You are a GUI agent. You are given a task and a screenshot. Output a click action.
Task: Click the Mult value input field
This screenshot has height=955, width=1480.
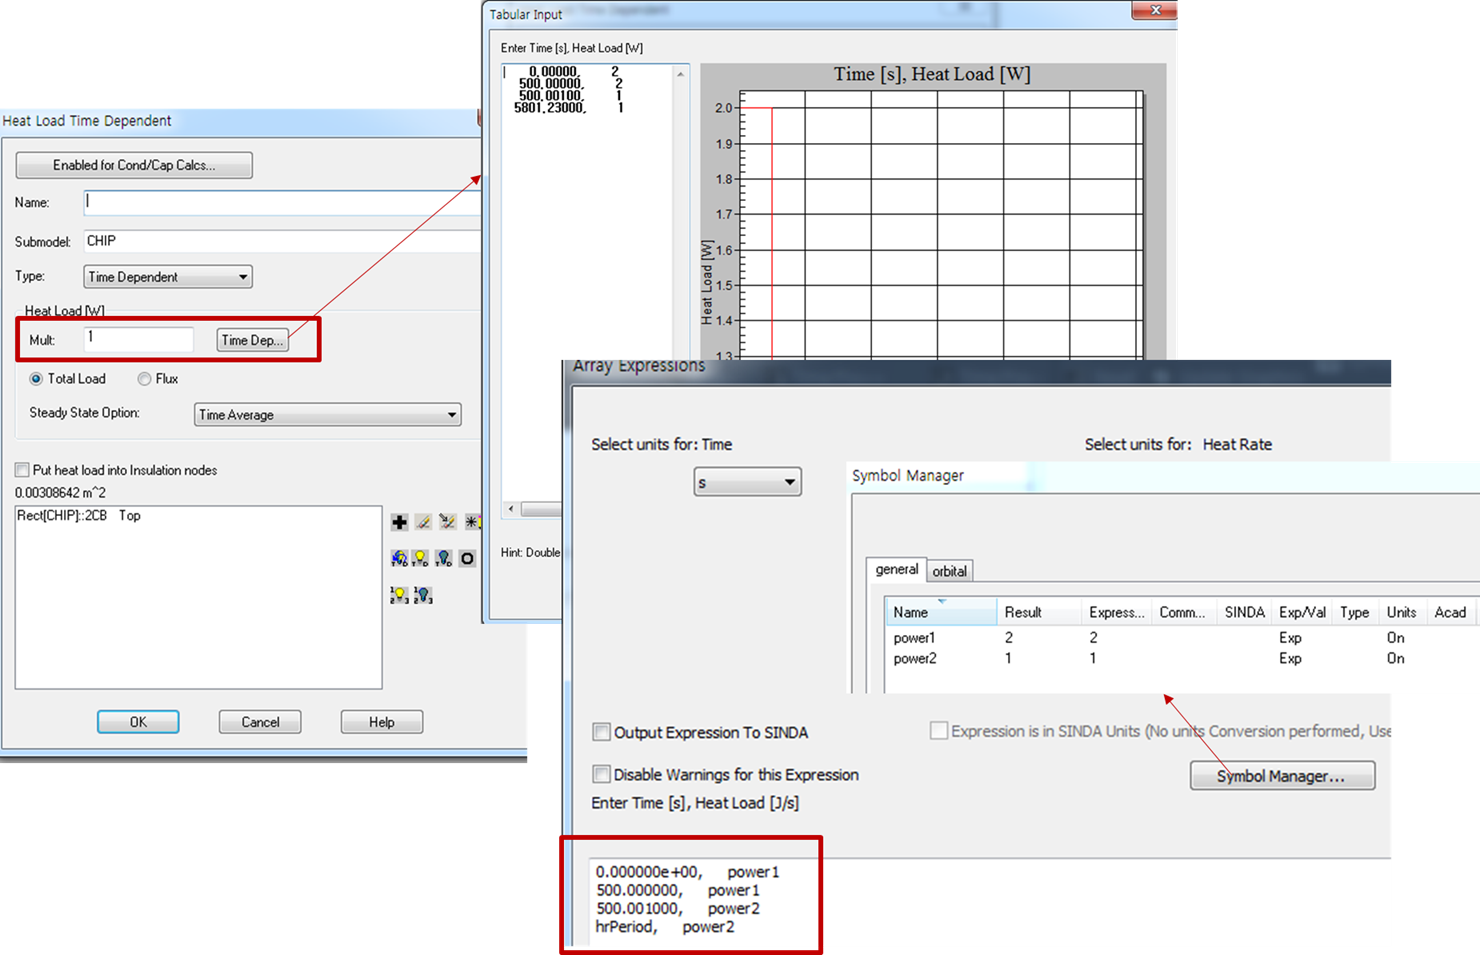[139, 339]
